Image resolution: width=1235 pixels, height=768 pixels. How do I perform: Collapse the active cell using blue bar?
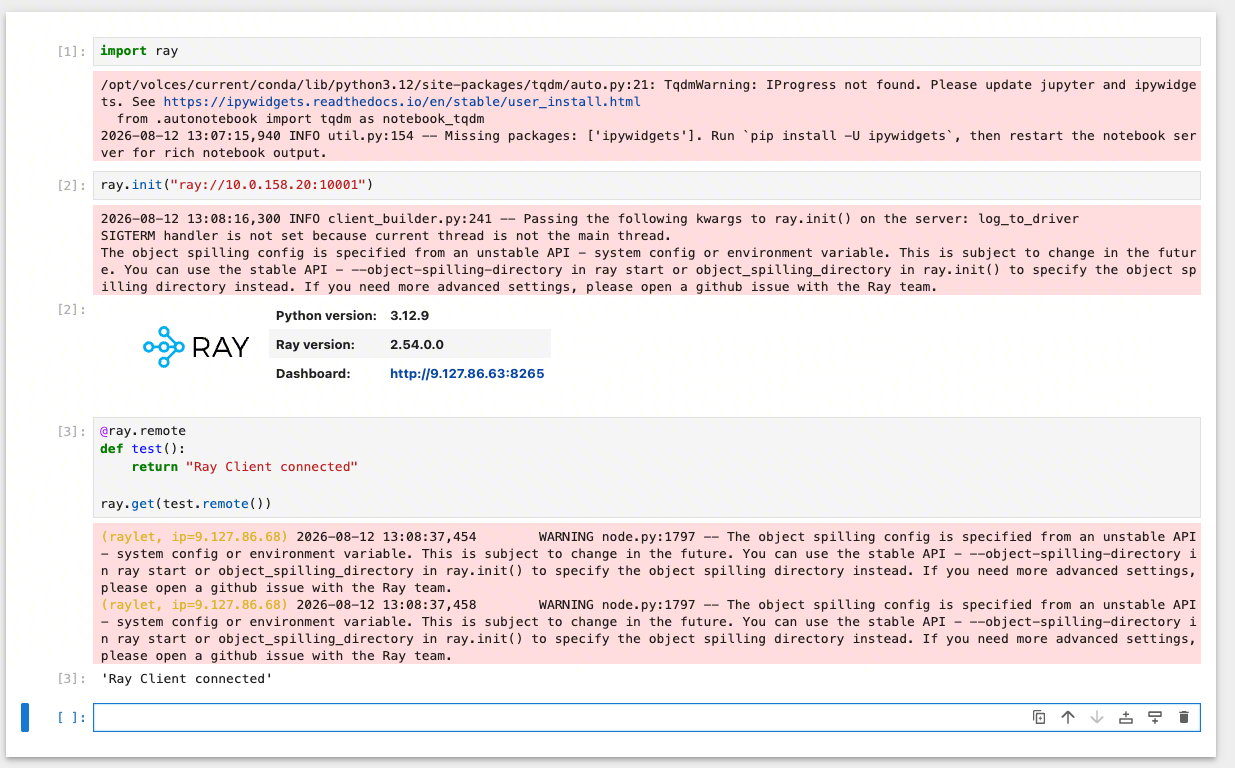[x=25, y=717]
